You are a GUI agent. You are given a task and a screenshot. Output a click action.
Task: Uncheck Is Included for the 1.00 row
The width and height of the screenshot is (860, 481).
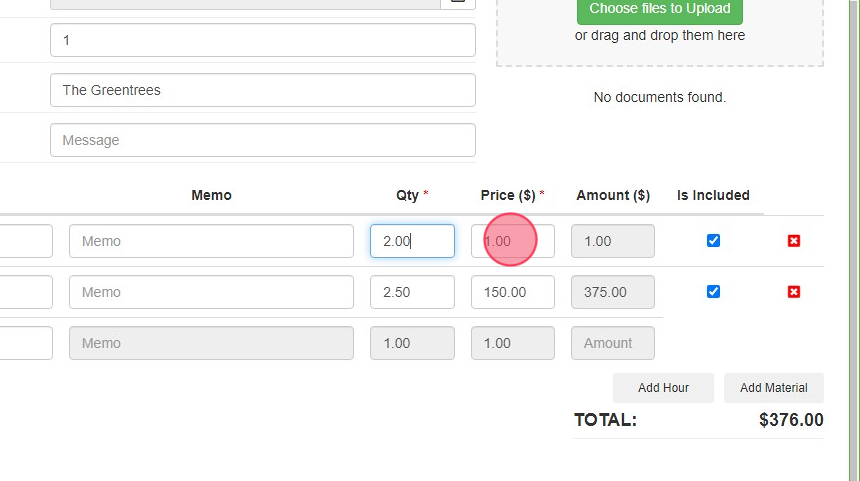click(x=713, y=241)
